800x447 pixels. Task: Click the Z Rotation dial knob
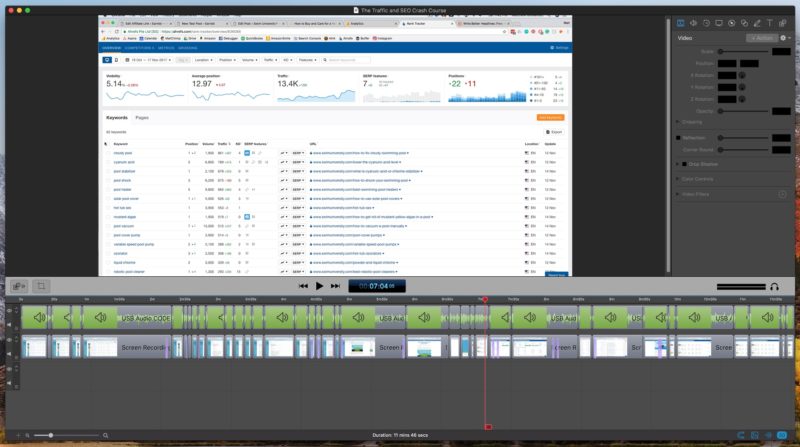coord(742,99)
